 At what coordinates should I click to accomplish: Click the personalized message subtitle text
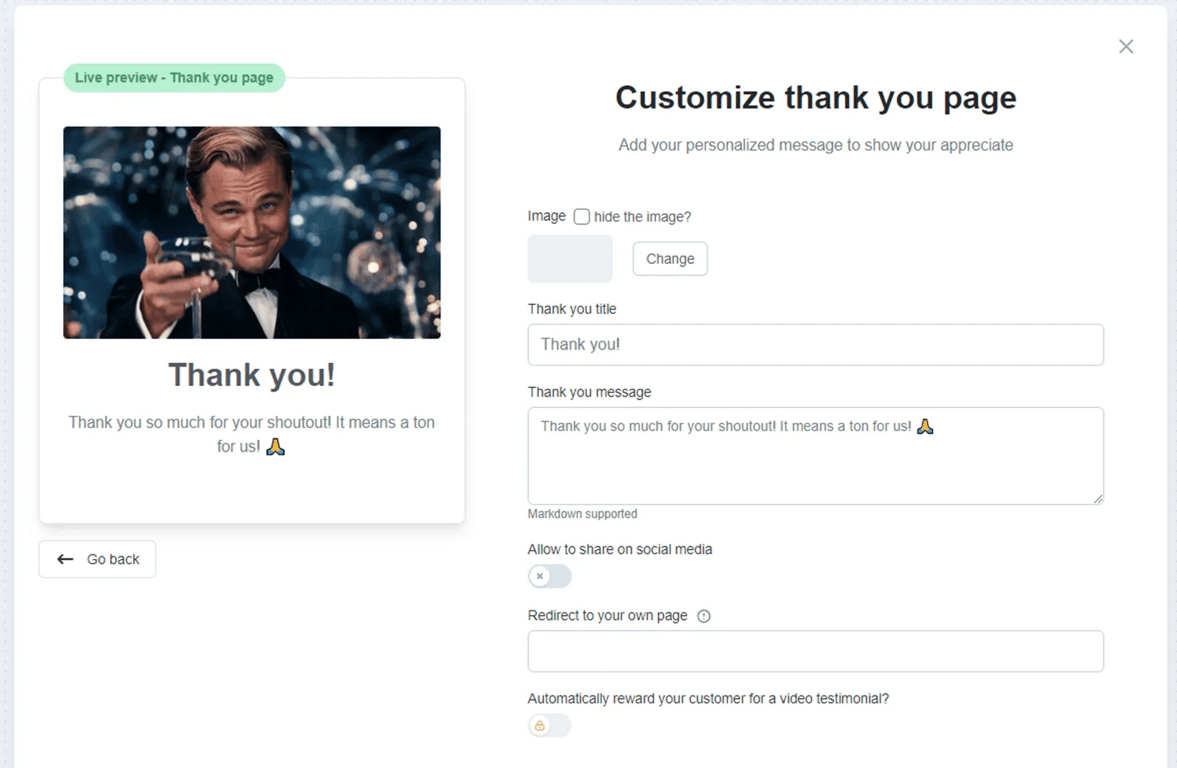tap(815, 145)
